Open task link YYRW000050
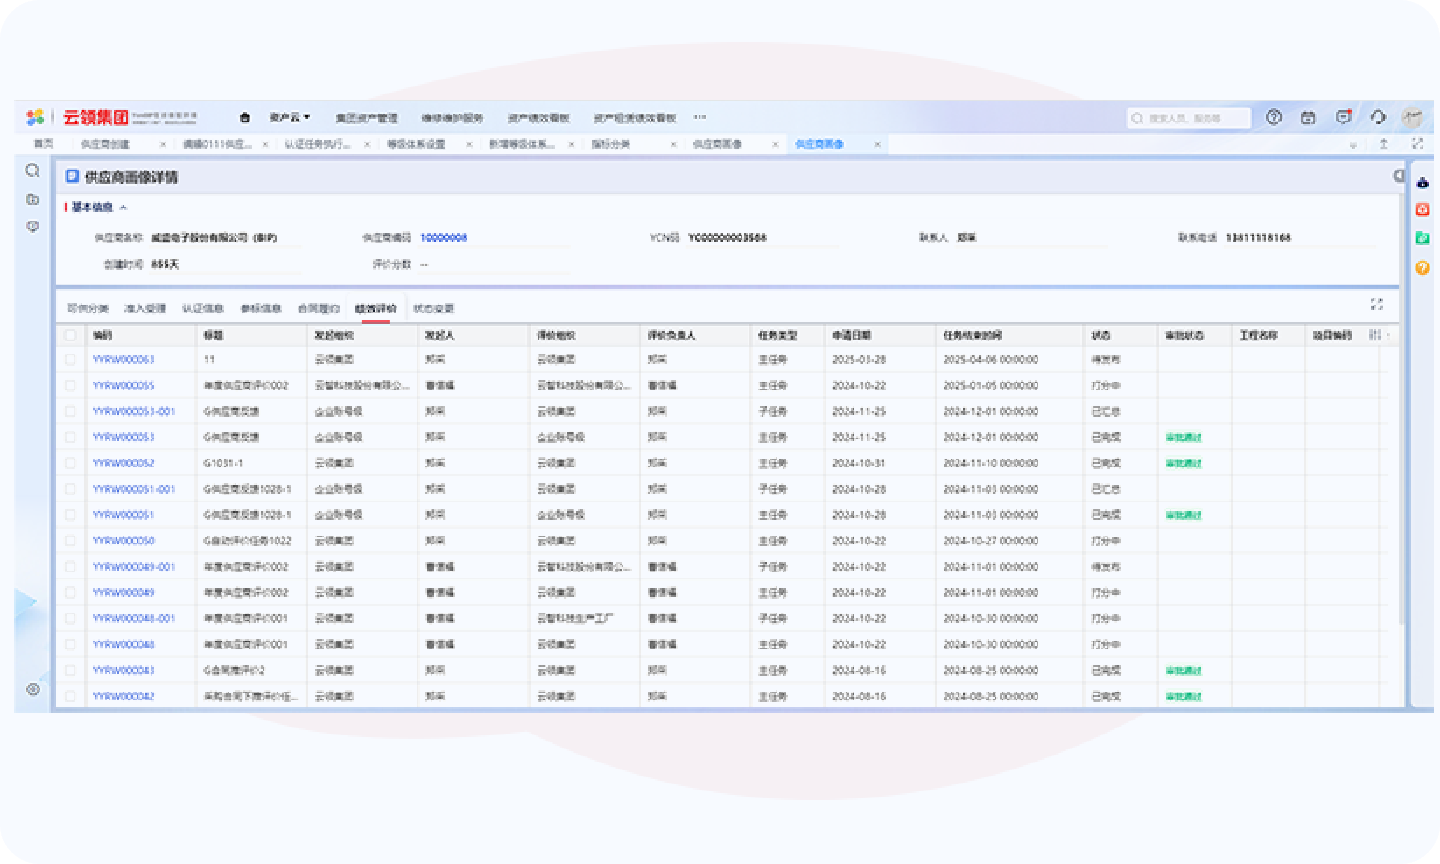The width and height of the screenshot is (1440, 864). 123,541
